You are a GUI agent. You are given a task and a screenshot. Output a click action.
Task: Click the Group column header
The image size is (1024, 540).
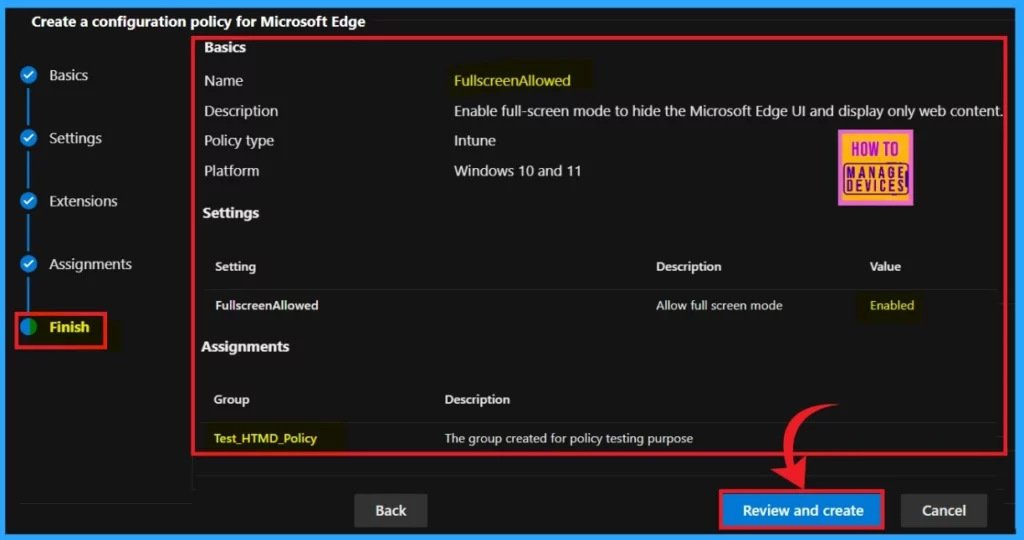(231, 399)
